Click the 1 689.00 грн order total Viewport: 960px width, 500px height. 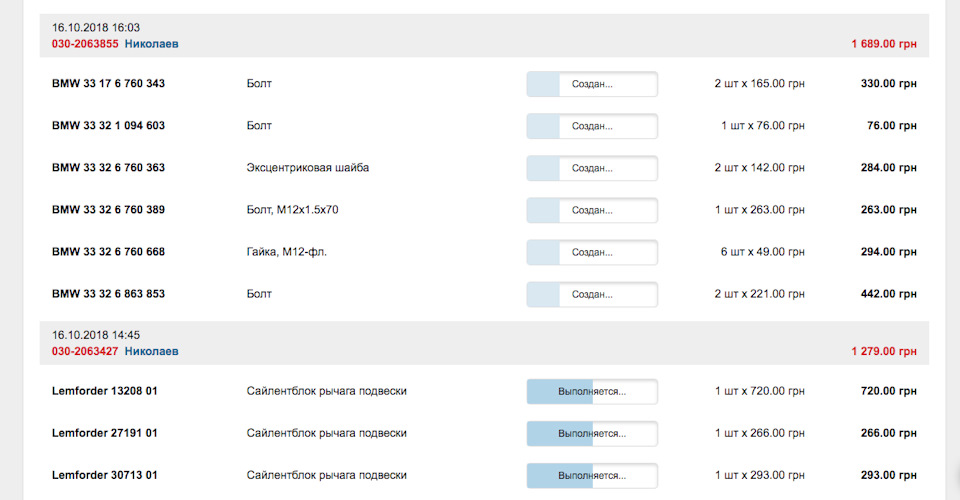[x=883, y=44]
